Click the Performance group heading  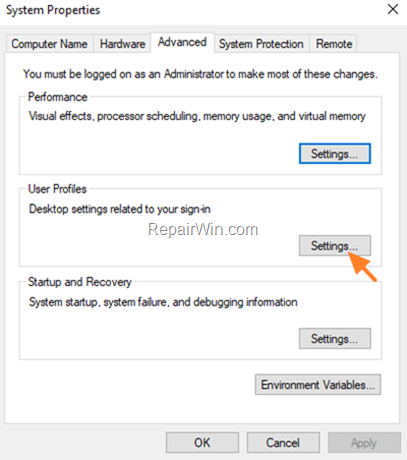[58, 97]
